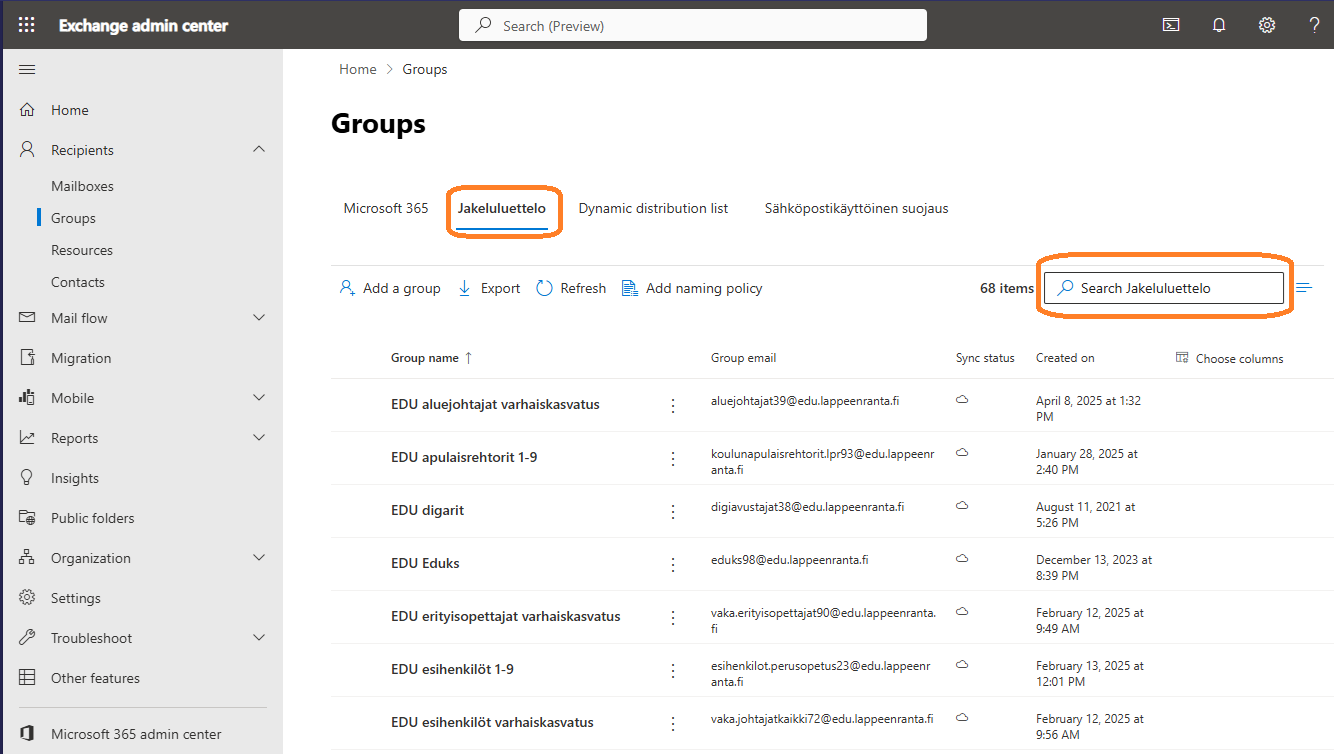
Task: Collapse the Recipients section
Action: (259, 150)
